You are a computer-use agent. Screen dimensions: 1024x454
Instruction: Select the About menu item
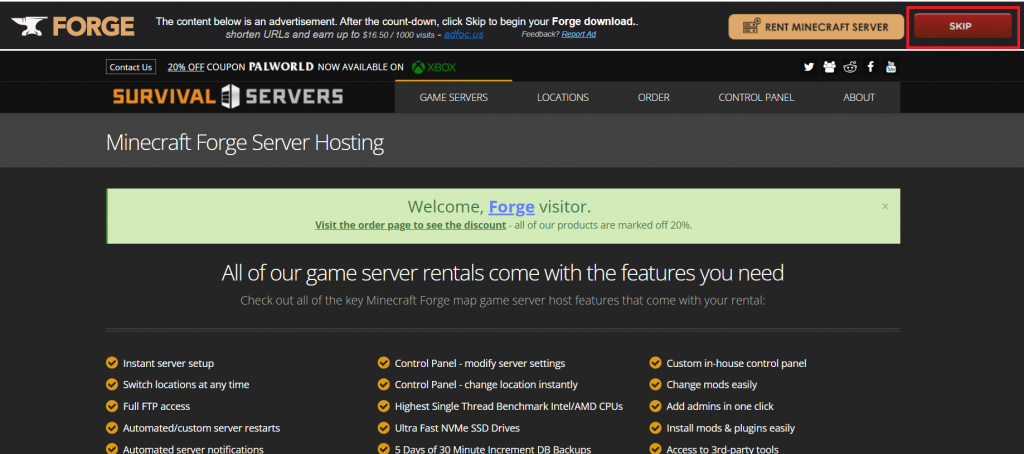tap(858, 97)
